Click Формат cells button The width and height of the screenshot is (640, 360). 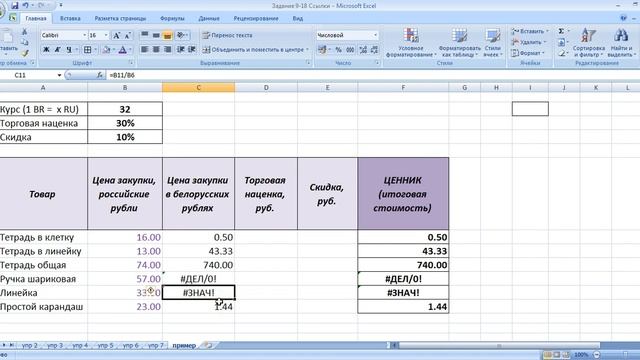pos(528,53)
